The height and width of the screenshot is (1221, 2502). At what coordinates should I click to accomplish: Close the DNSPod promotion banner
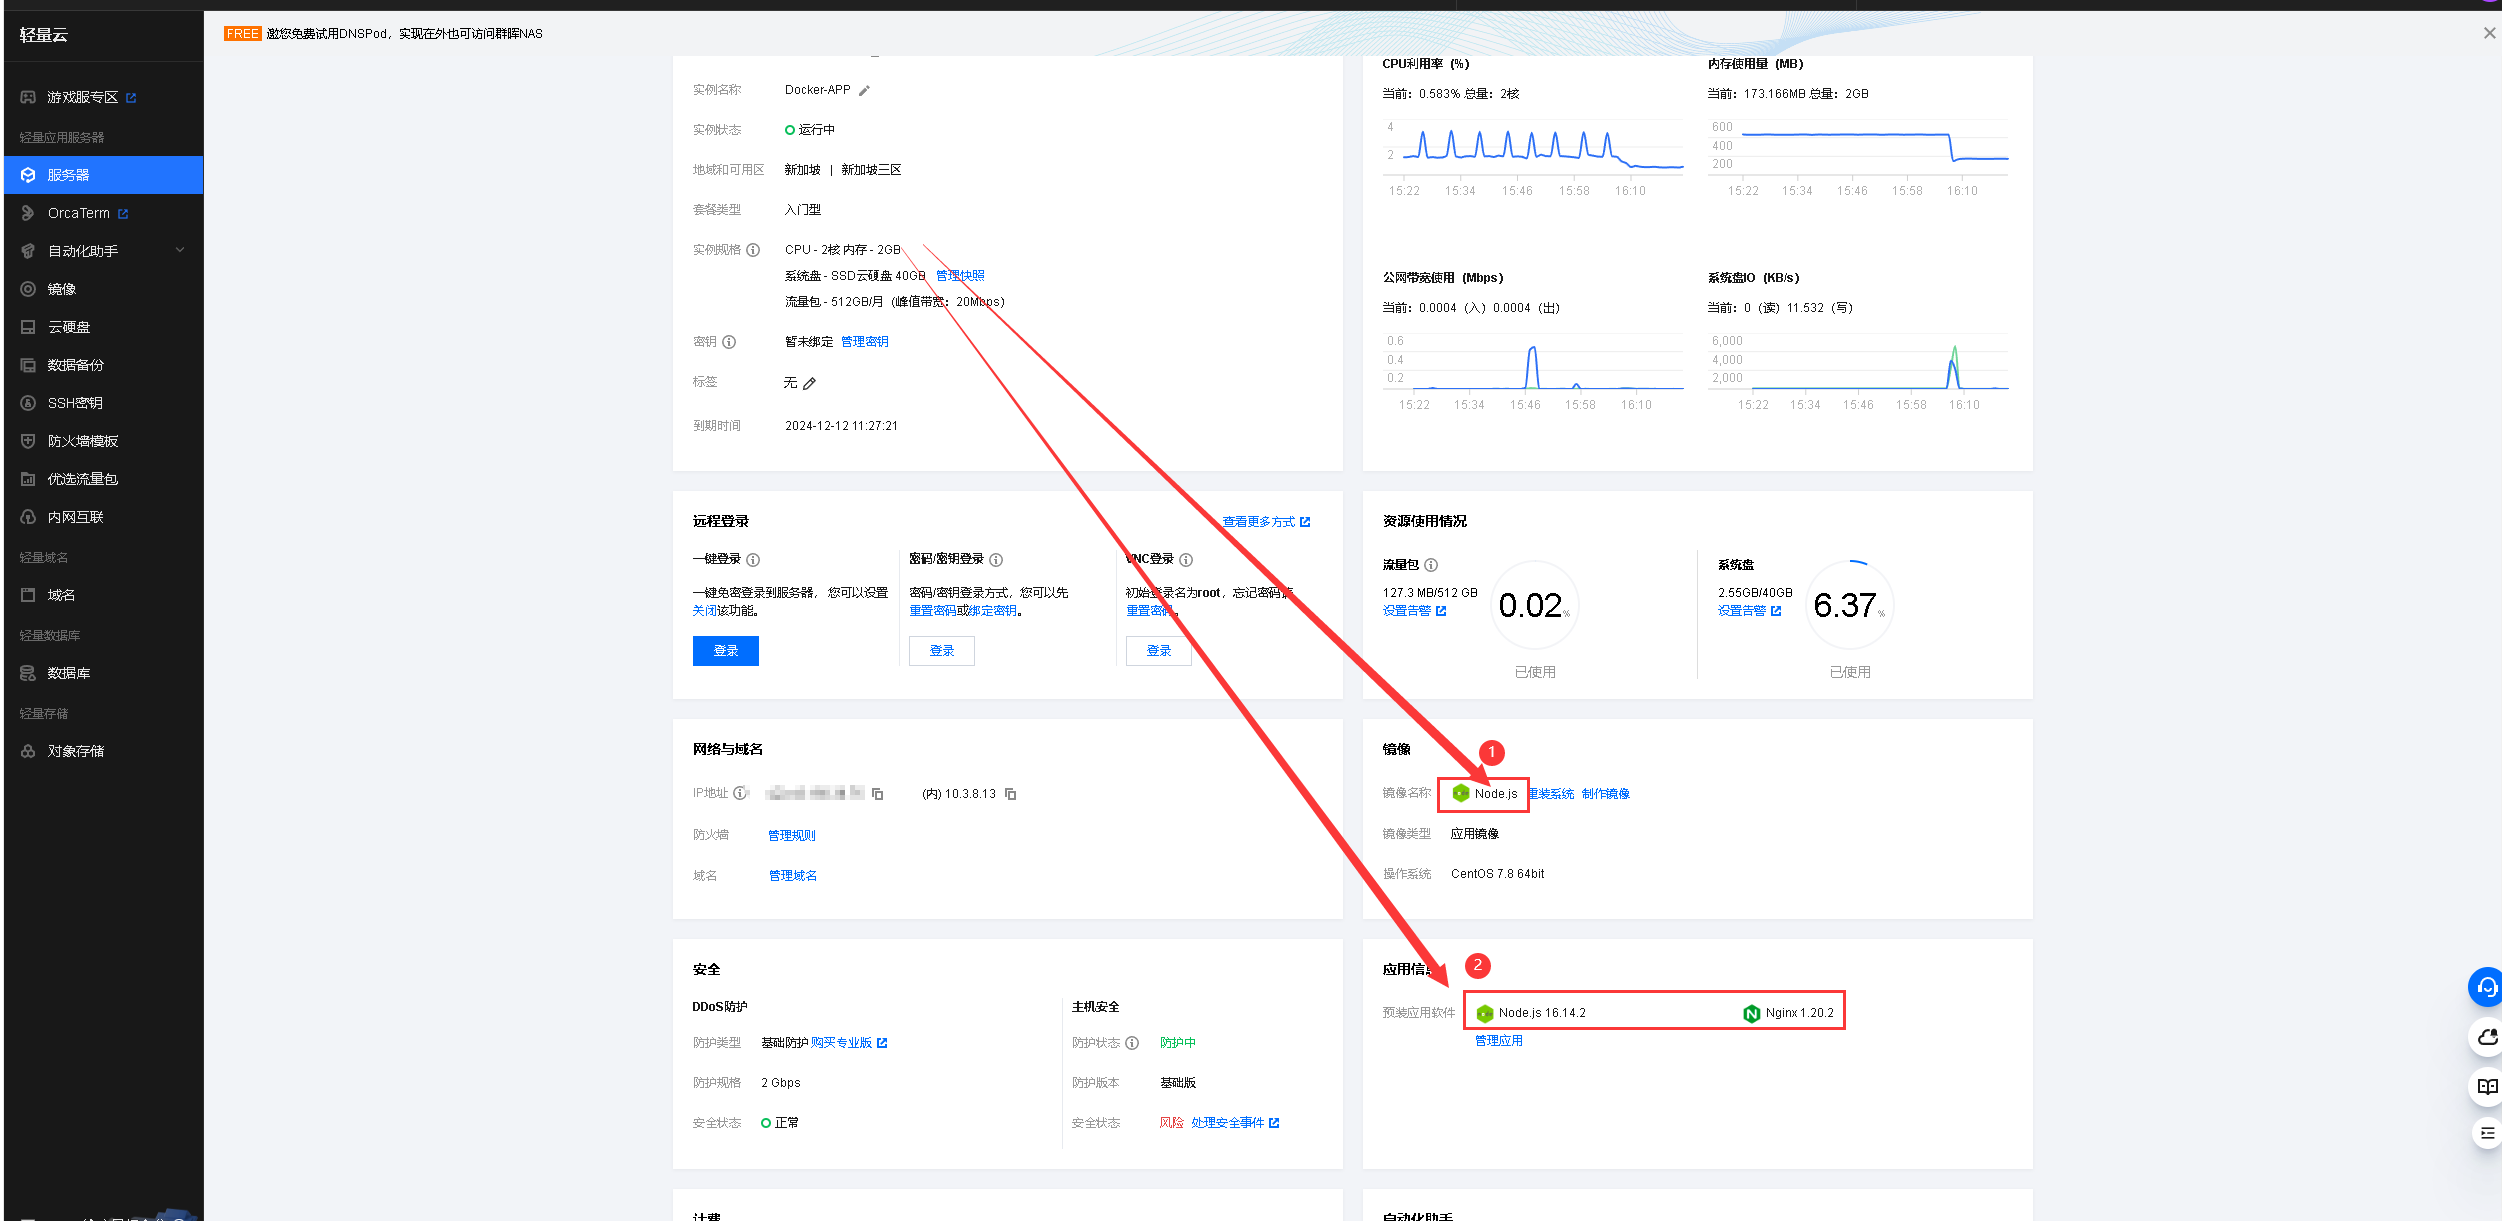tap(2489, 33)
